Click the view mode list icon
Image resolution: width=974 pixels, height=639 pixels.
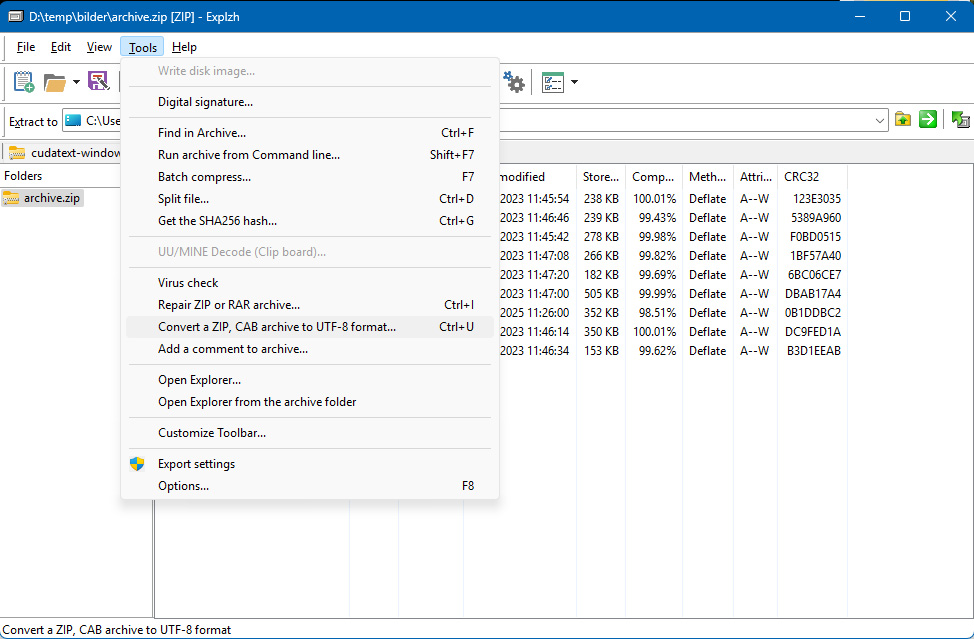coord(552,82)
